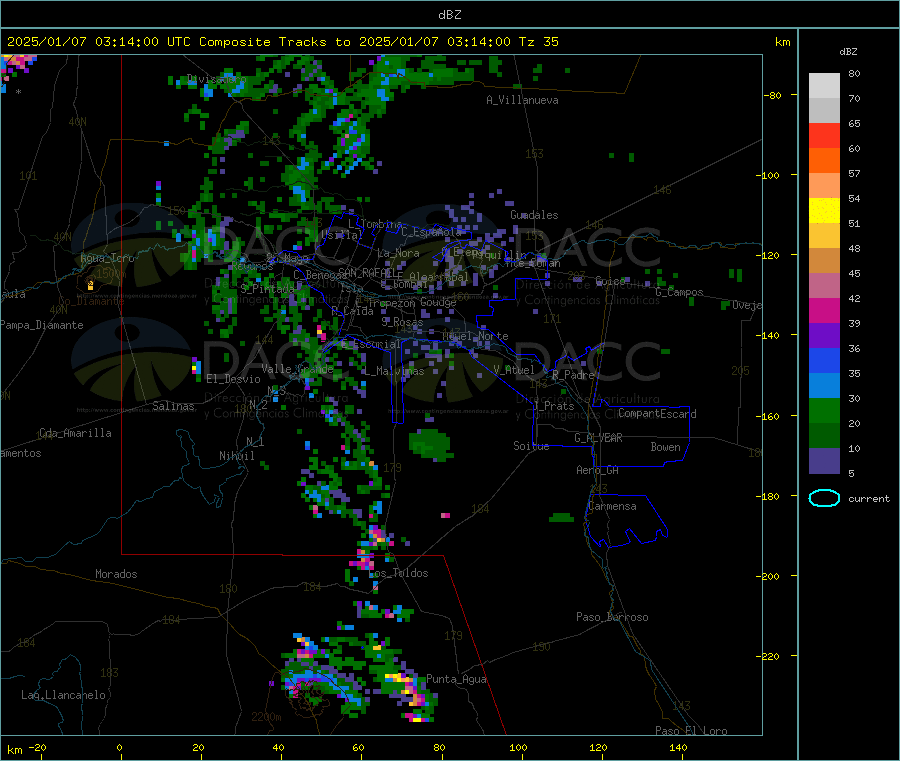
Task: Click the 'Pampa_Diamante' map label
Action: 41,325
